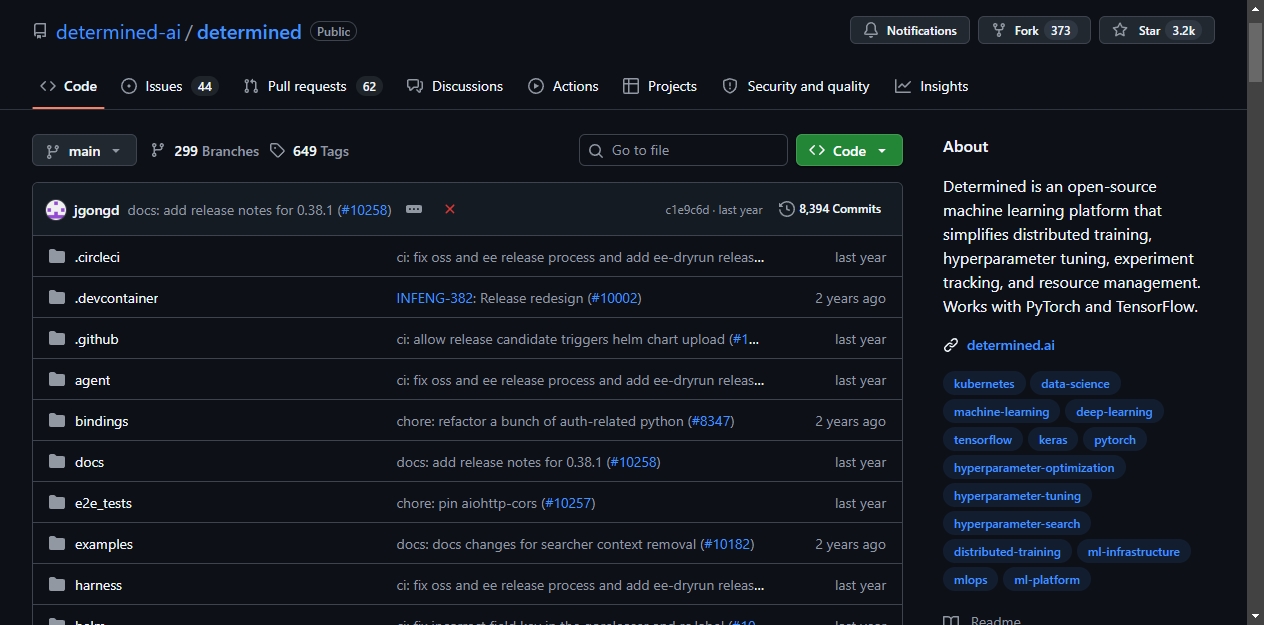Click the scrollbar down arrow
This screenshot has height=625, width=1264.
click(x=1255, y=615)
